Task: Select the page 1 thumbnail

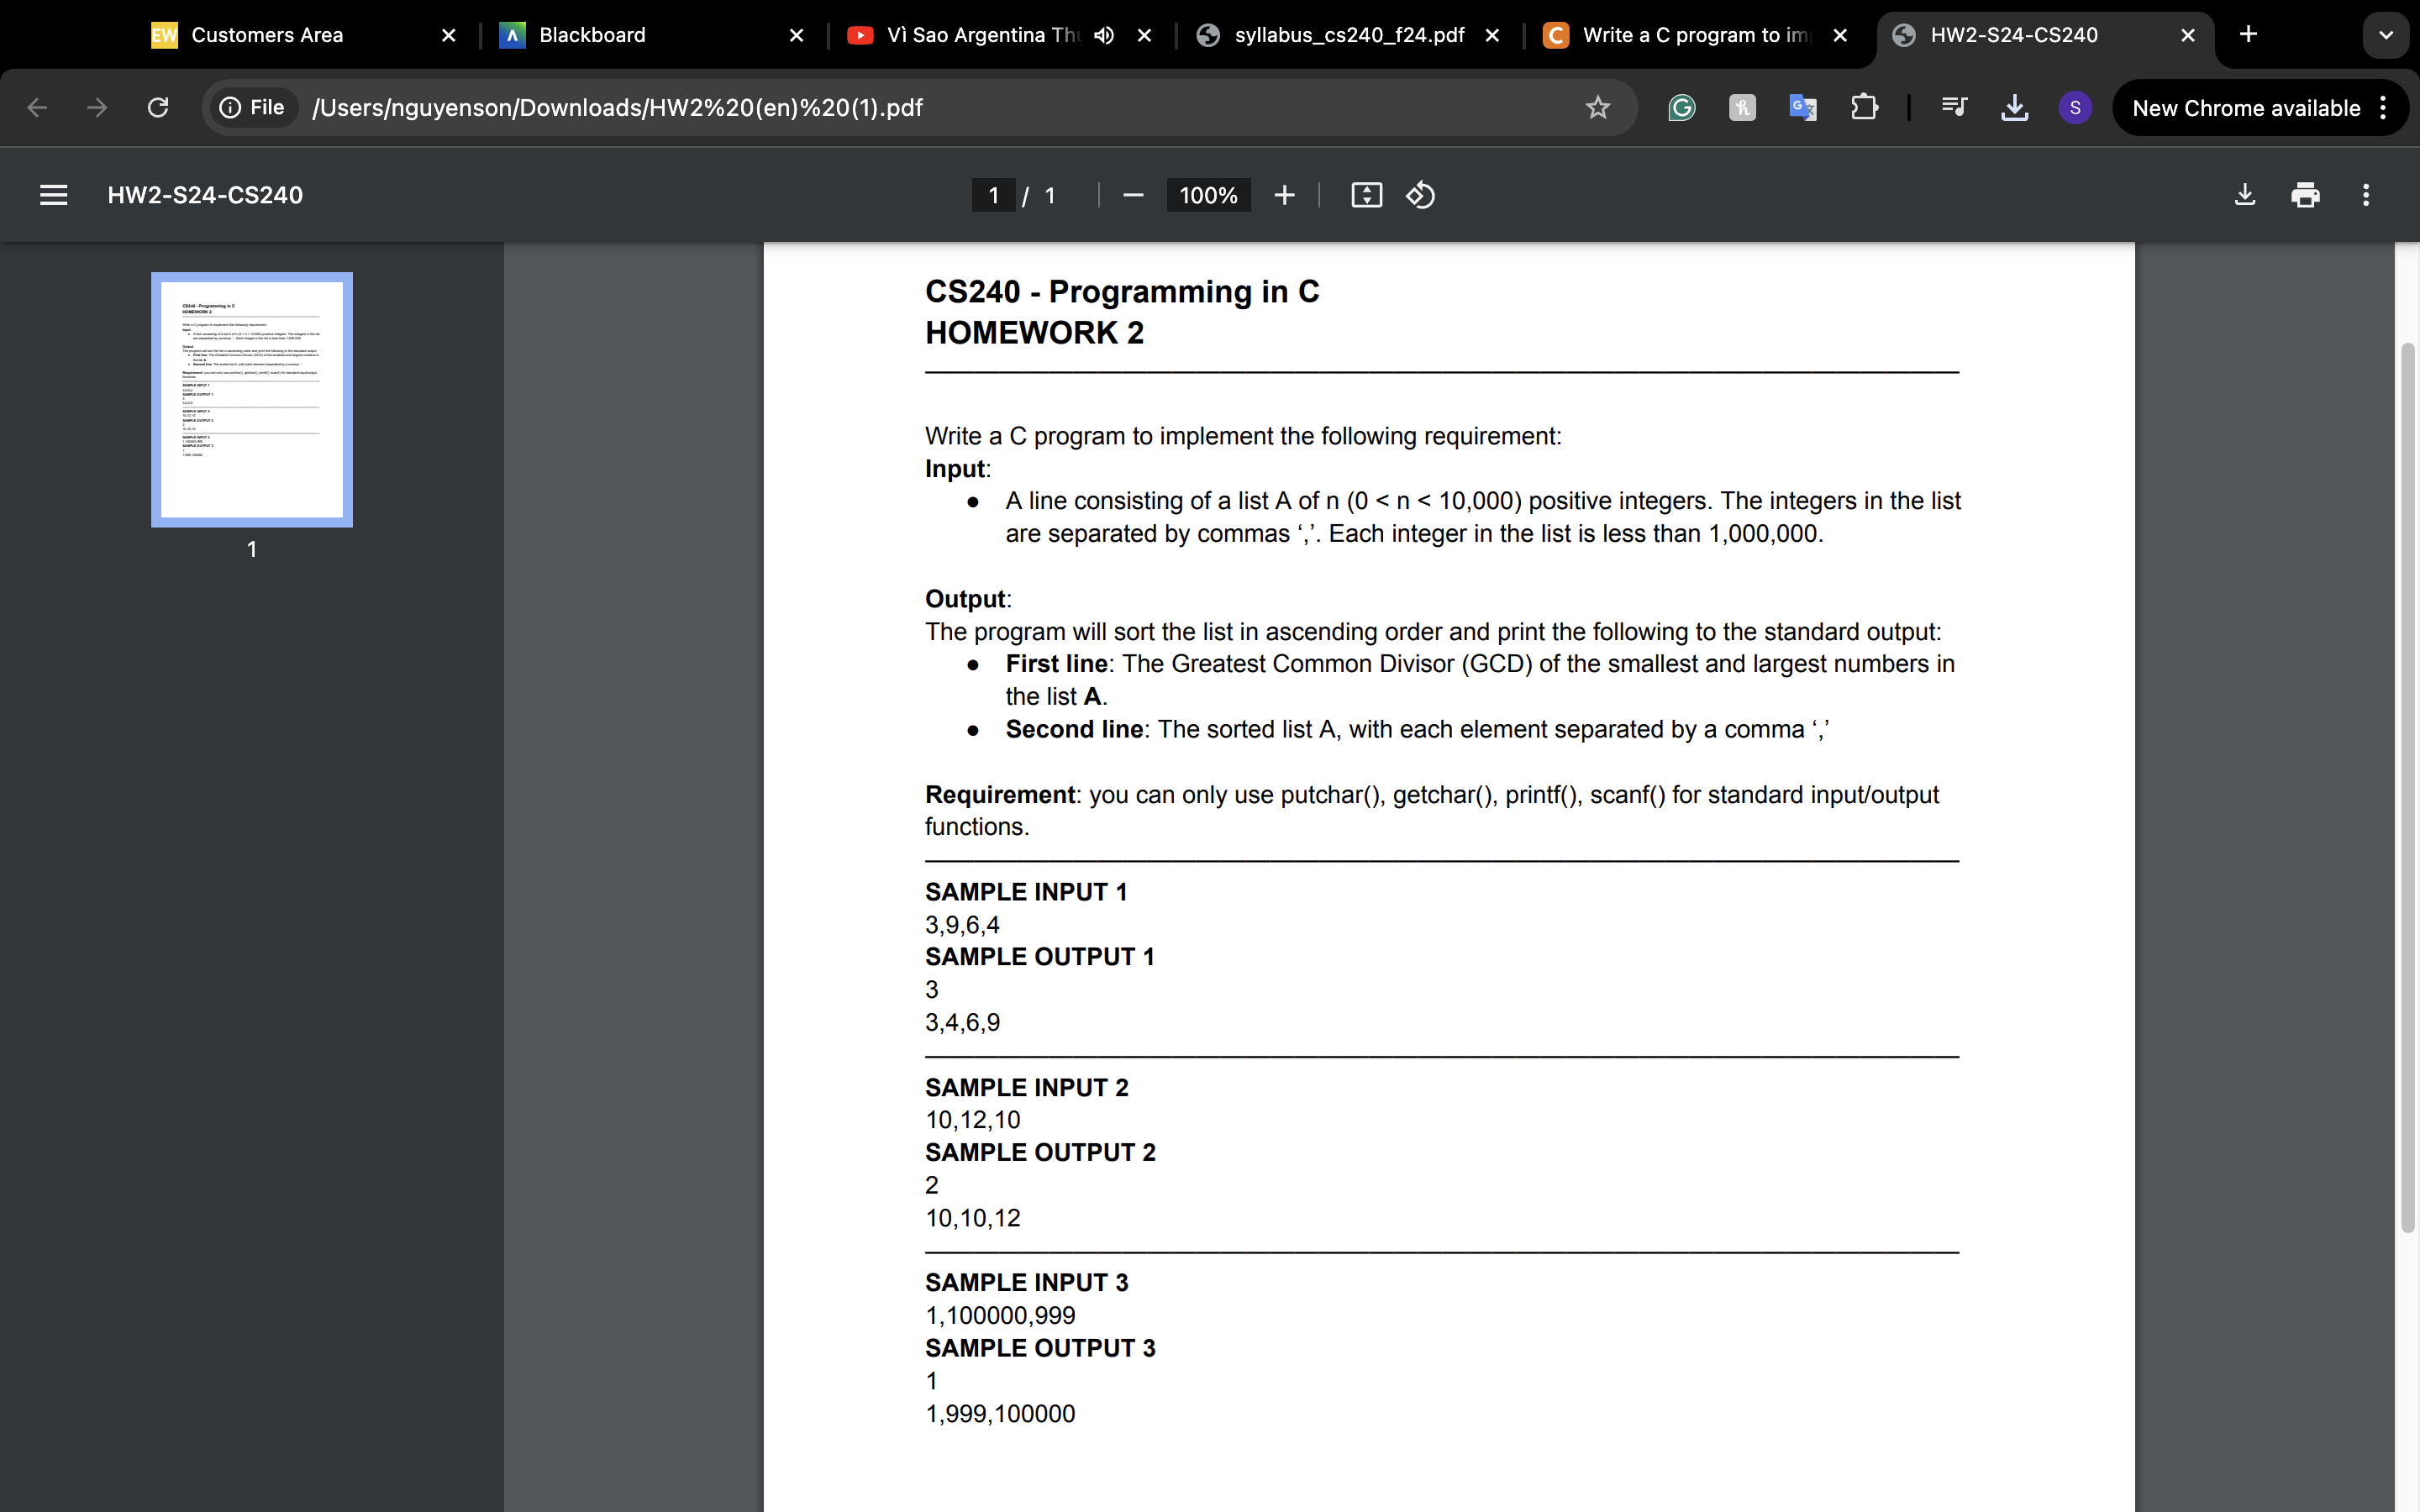Action: [x=251, y=398]
